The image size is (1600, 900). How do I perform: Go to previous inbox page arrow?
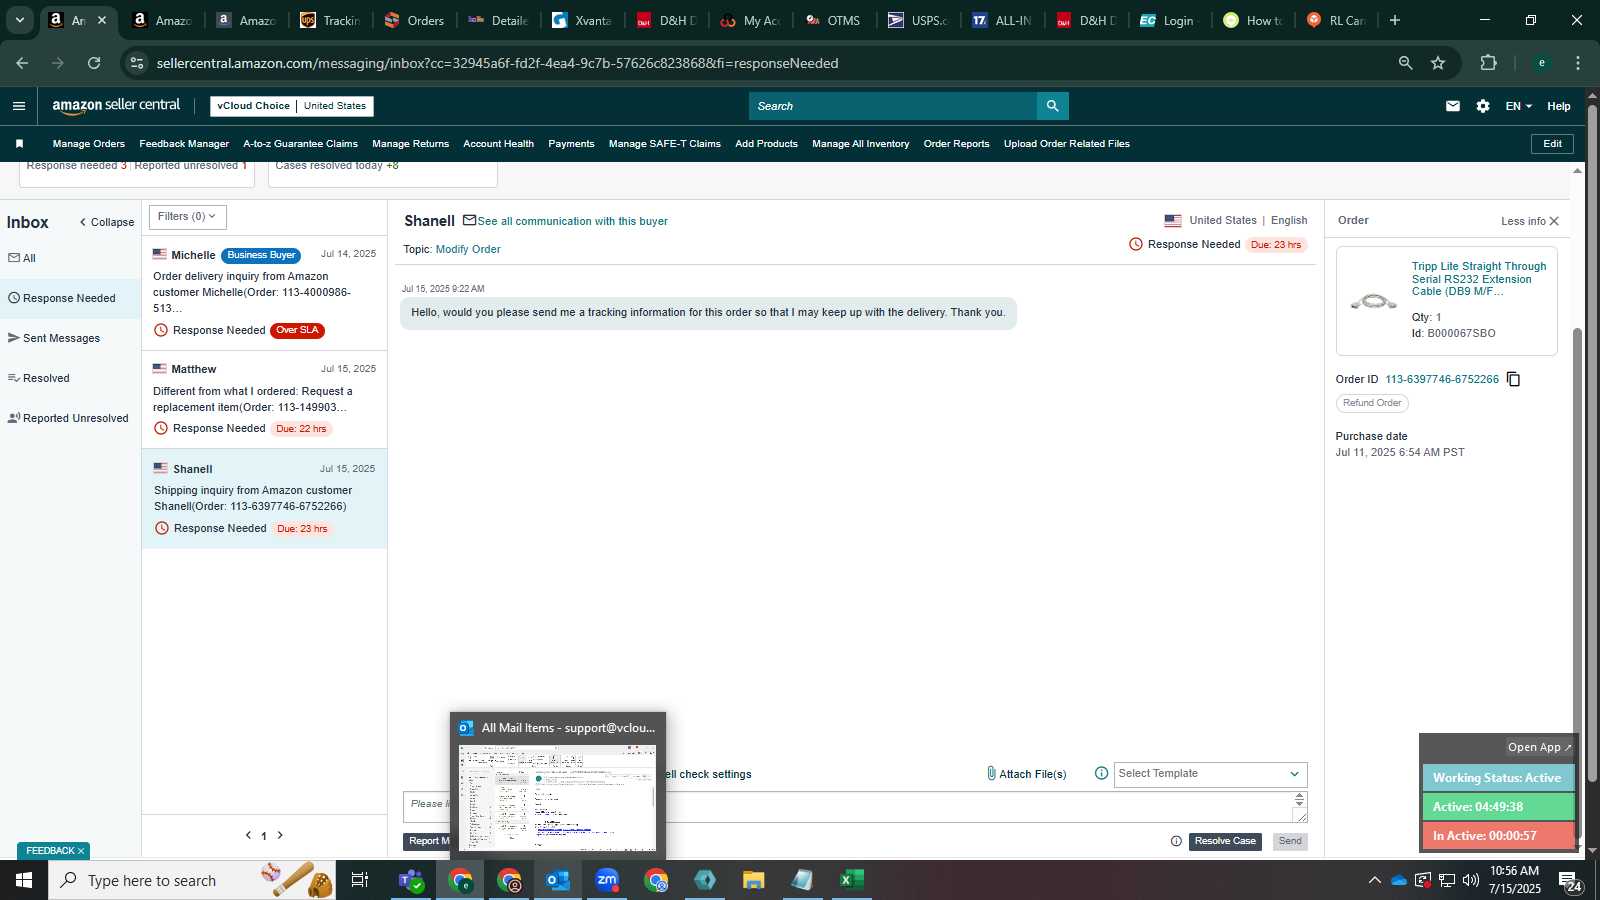248,835
